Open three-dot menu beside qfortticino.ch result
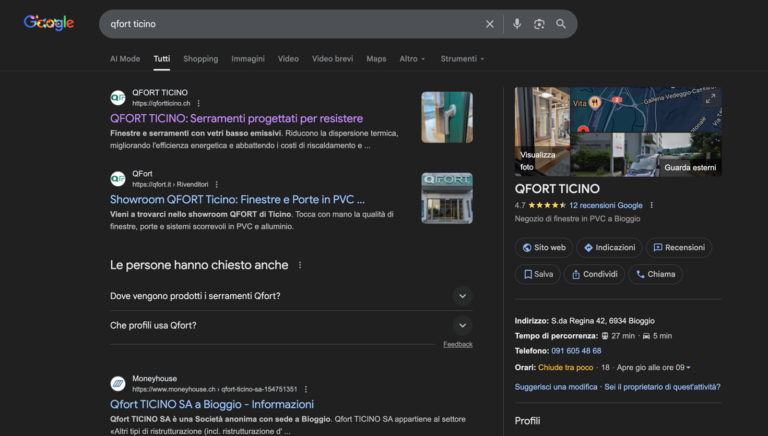 pyautogui.click(x=199, y=103)
